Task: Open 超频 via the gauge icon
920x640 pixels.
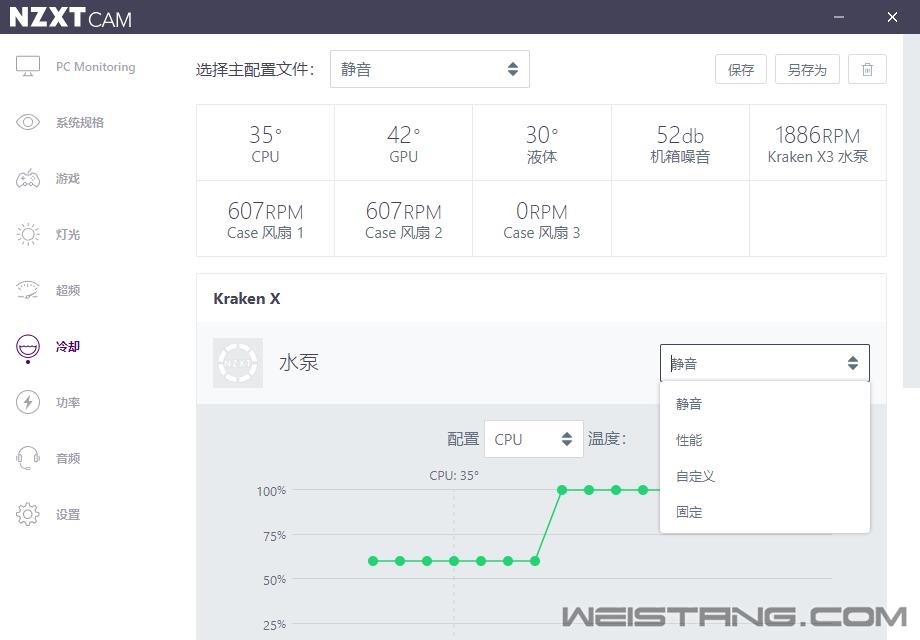Action: point(28,290)
